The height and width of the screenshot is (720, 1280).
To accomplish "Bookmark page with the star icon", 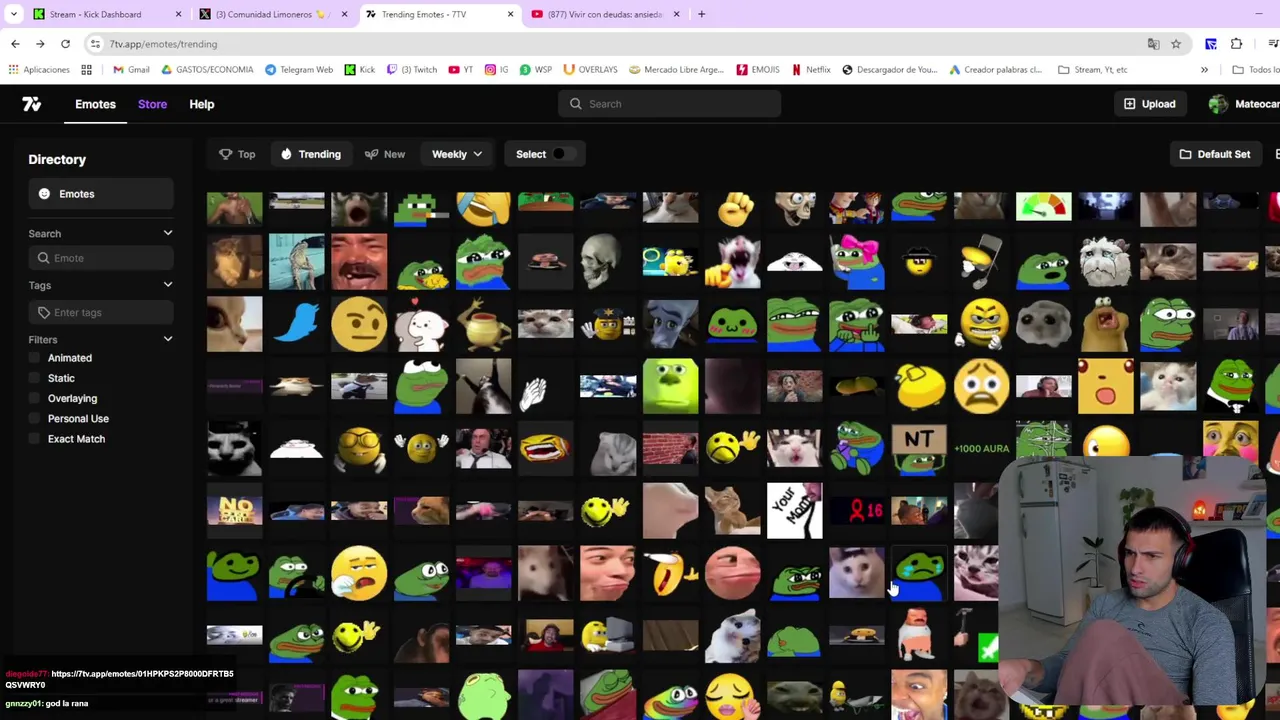I will pos(1176,44).
